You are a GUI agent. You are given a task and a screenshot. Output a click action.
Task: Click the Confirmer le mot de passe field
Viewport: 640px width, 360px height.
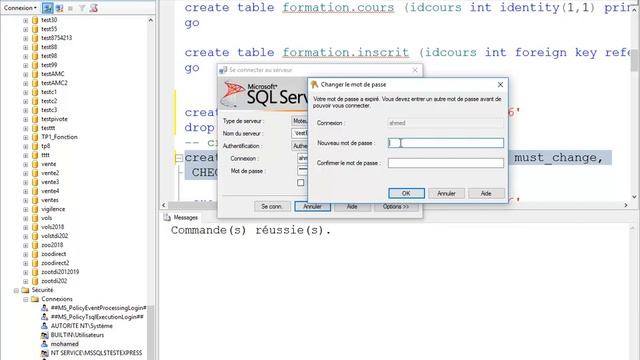click(x=446, y=163)
